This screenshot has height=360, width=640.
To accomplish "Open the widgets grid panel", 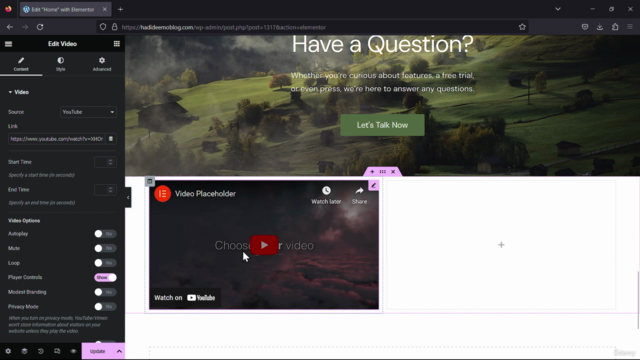I will pyautogui.click(x=117, y=44).
